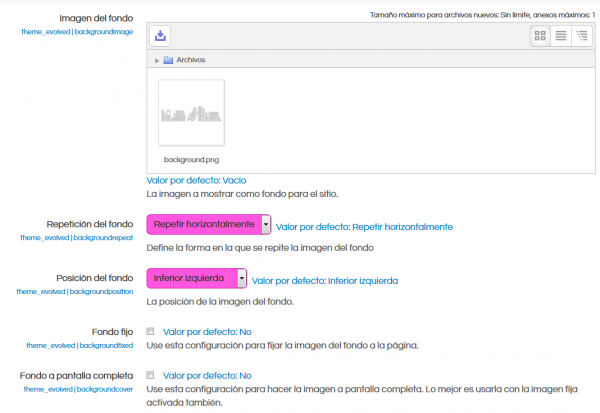Click the theme_evolved backgroundimage setting label
The width and height of the screenshot is (600, 413).
coord(78,32)
